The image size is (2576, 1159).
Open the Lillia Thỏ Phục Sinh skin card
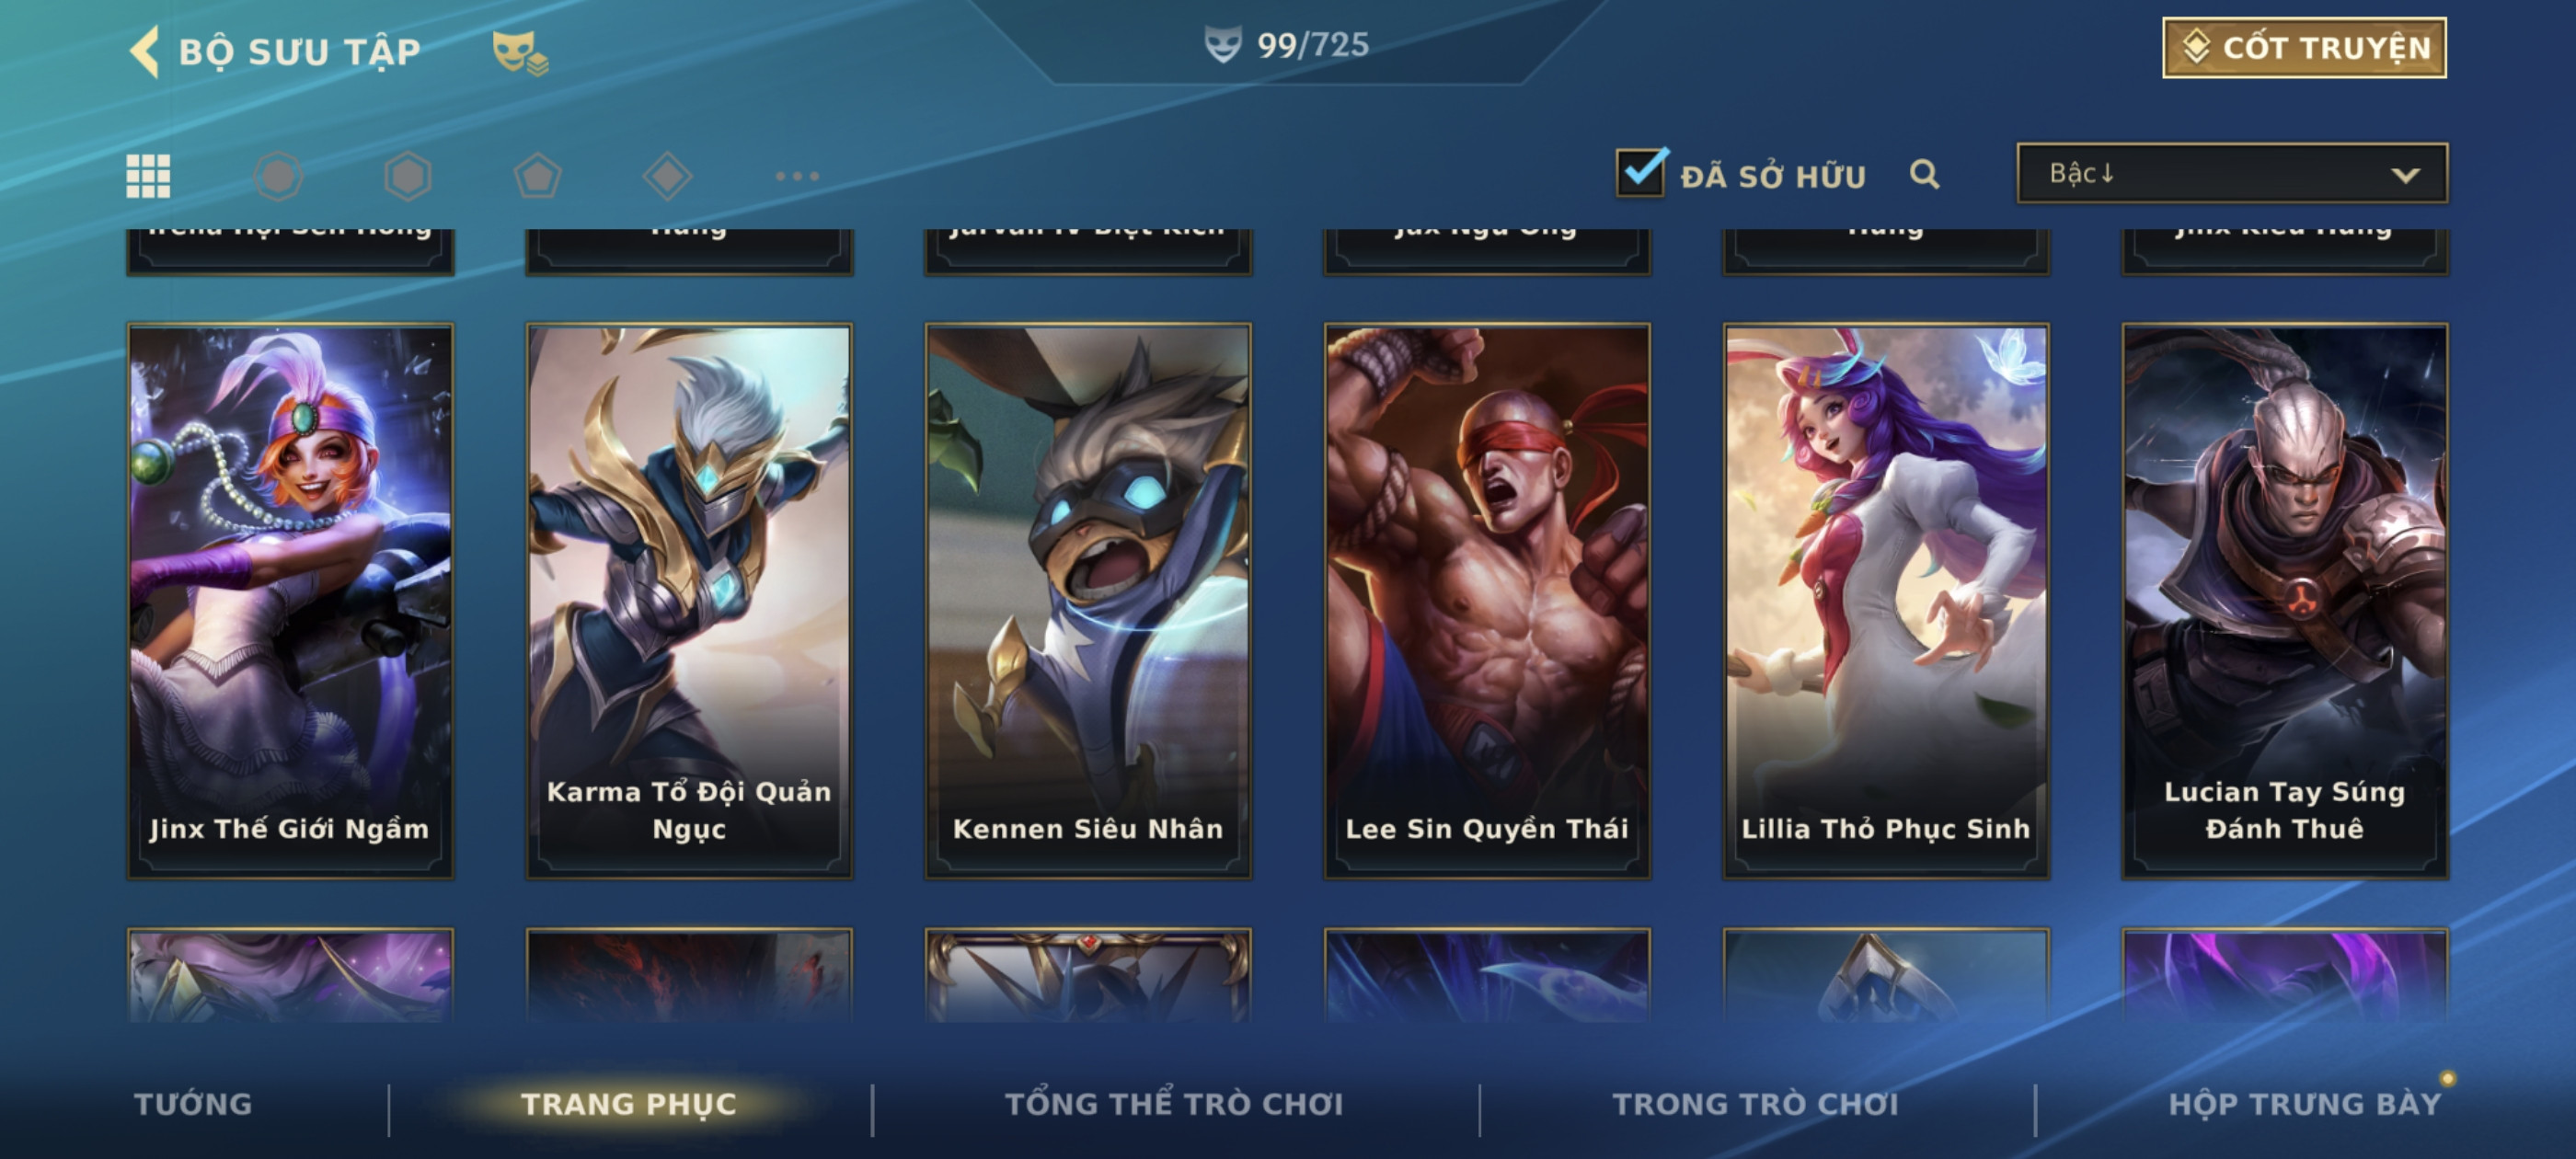coord(1886,601)
